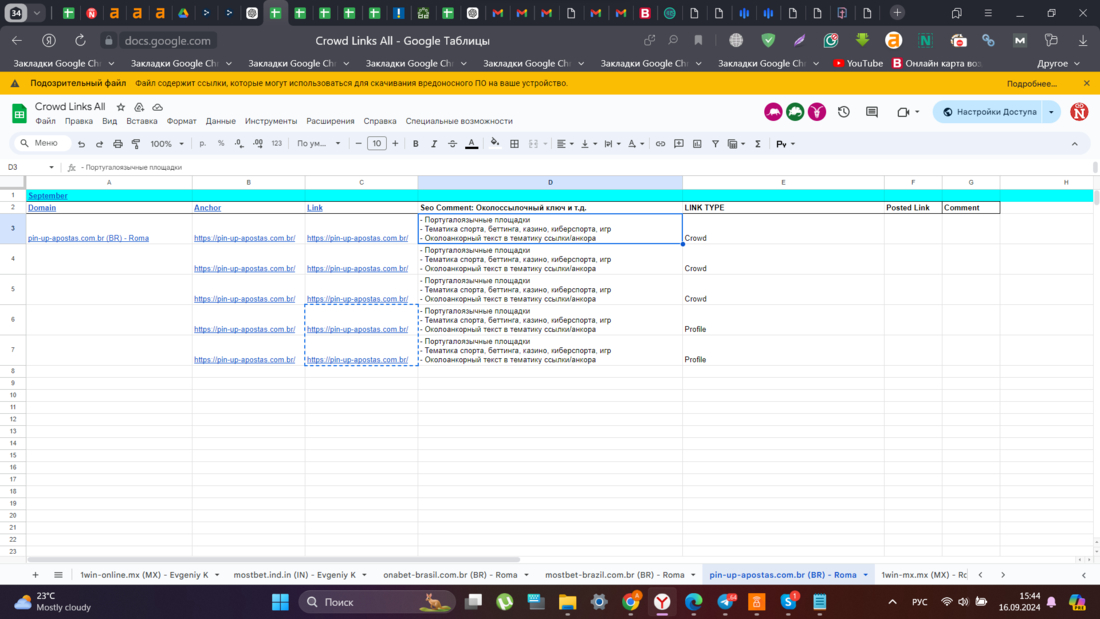Open version history clock icon

843,112
